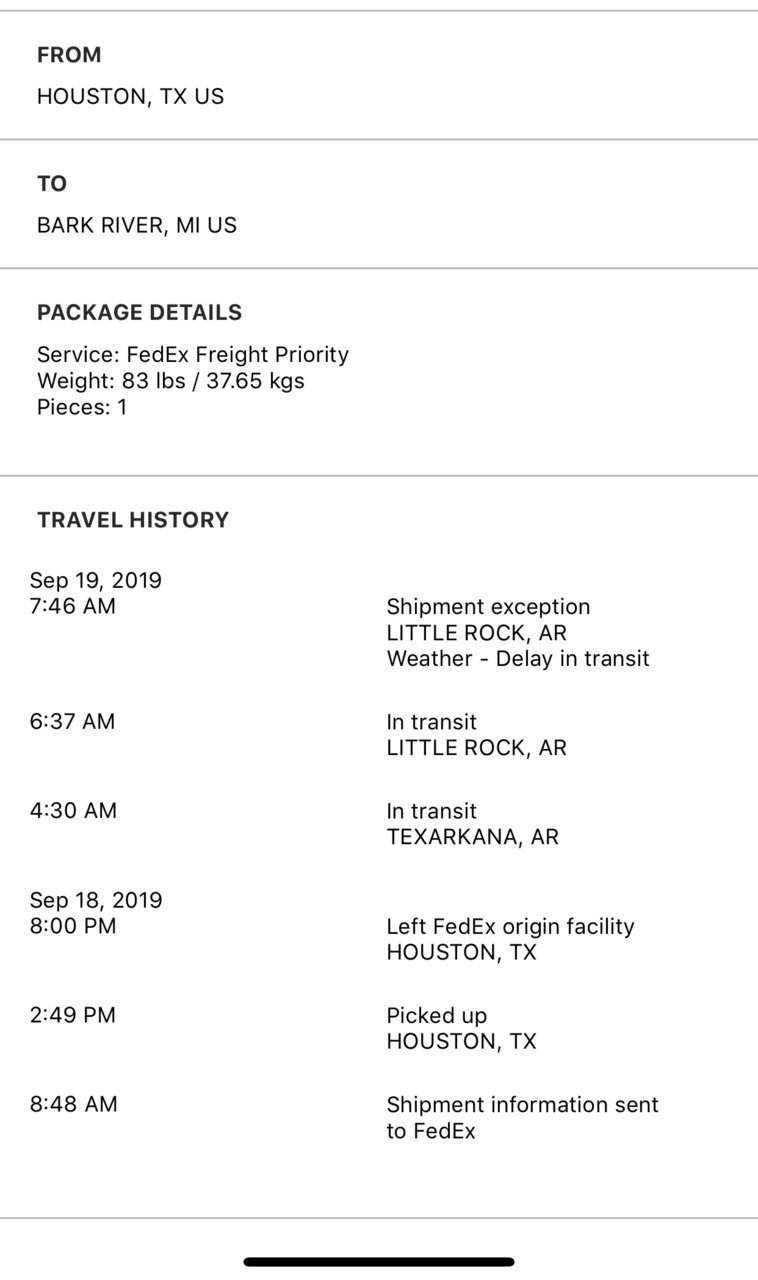Tap the PACKAGE DETAILS heading
The height and width of the screenshot is (1280, 758).
pyautogui.click(x=139, y=312)
